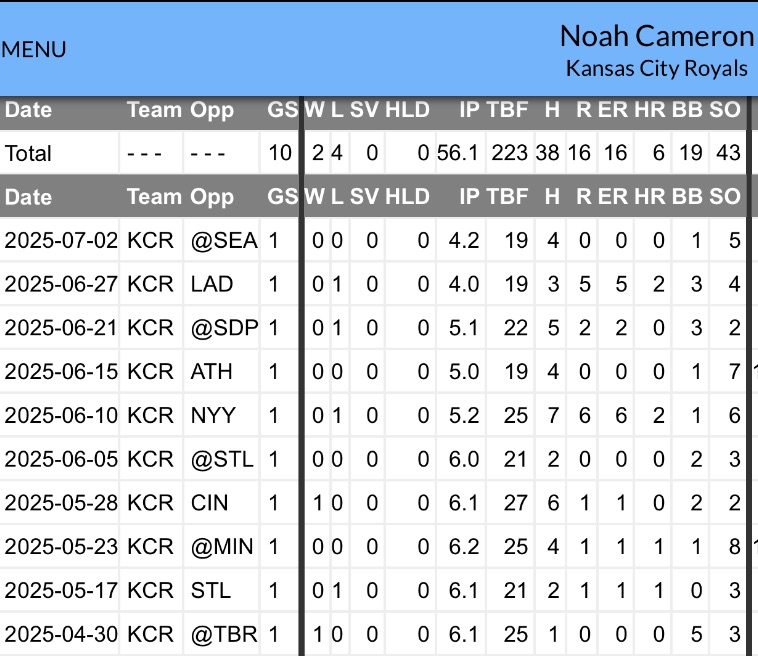The image size is (758, 666).
Task: Select the NYY opponent cell
Action: coord(212,415)
